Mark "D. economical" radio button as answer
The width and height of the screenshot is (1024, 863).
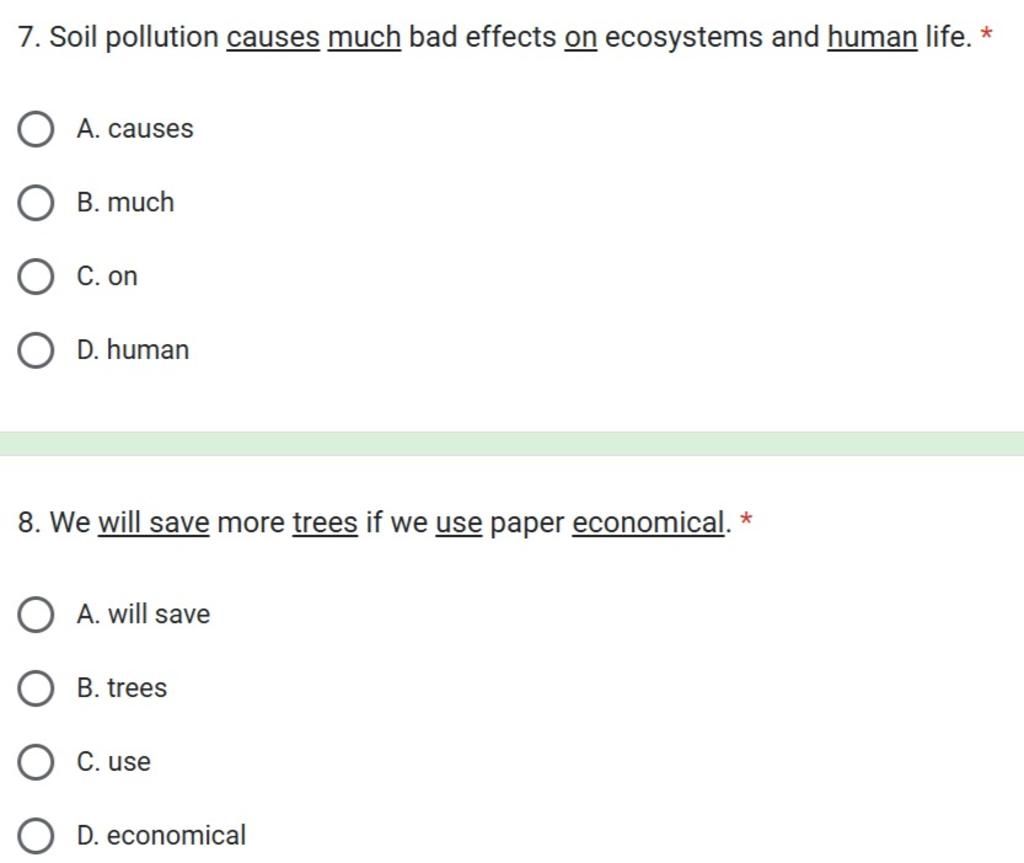click(x=36, y=836)
